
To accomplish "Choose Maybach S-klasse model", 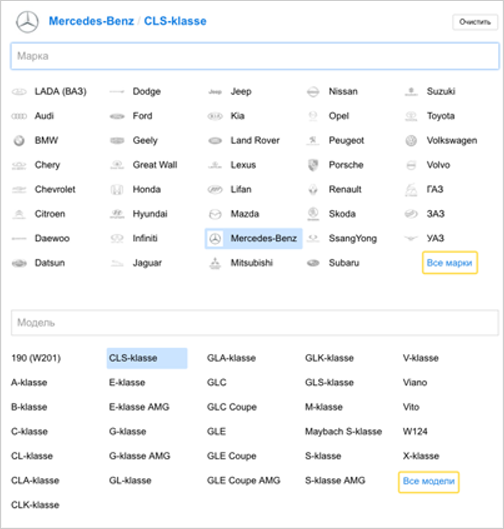I will pyautogui.click(x=343, y=431).
